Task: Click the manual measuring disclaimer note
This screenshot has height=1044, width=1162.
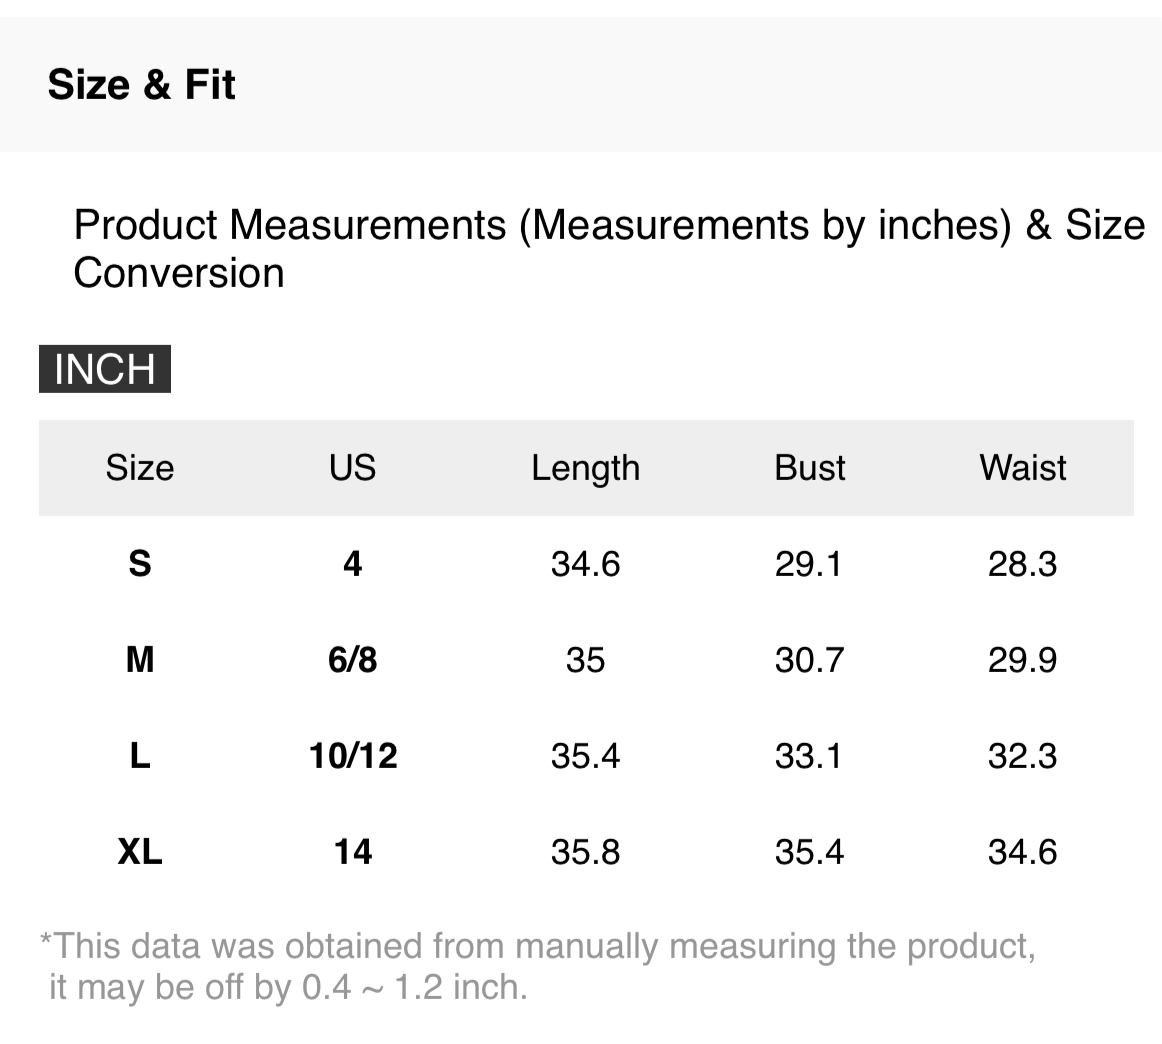Action: point(537,966)
